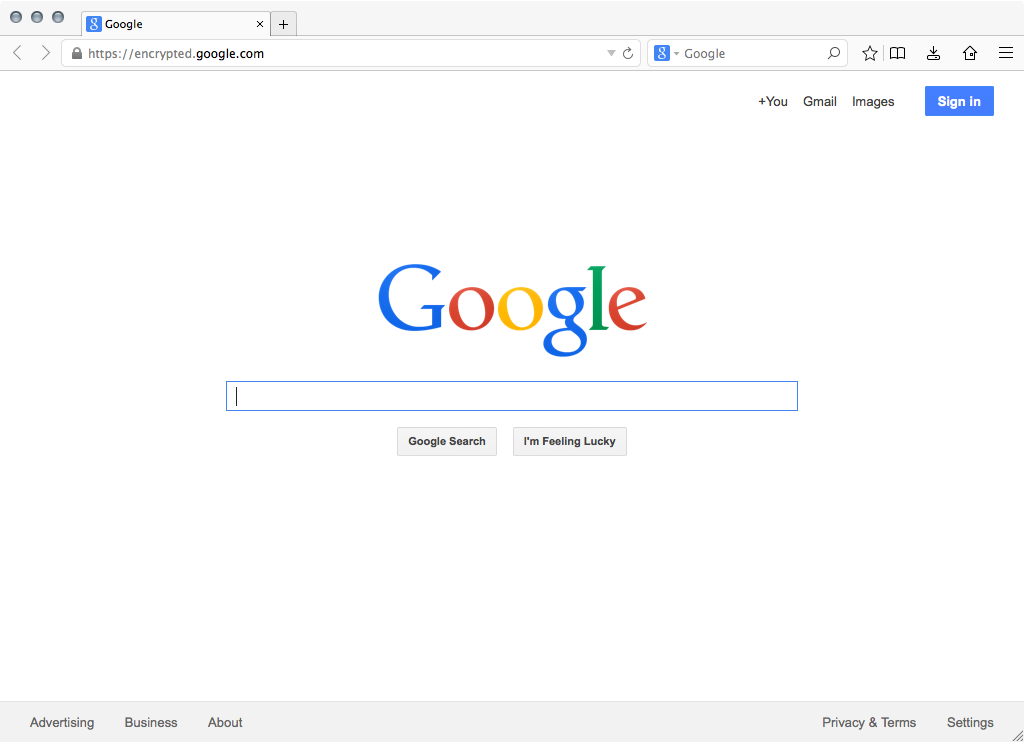Screen dimensions: 1024x742
Task: Go forward to the next page
Action: click(45, 53)
